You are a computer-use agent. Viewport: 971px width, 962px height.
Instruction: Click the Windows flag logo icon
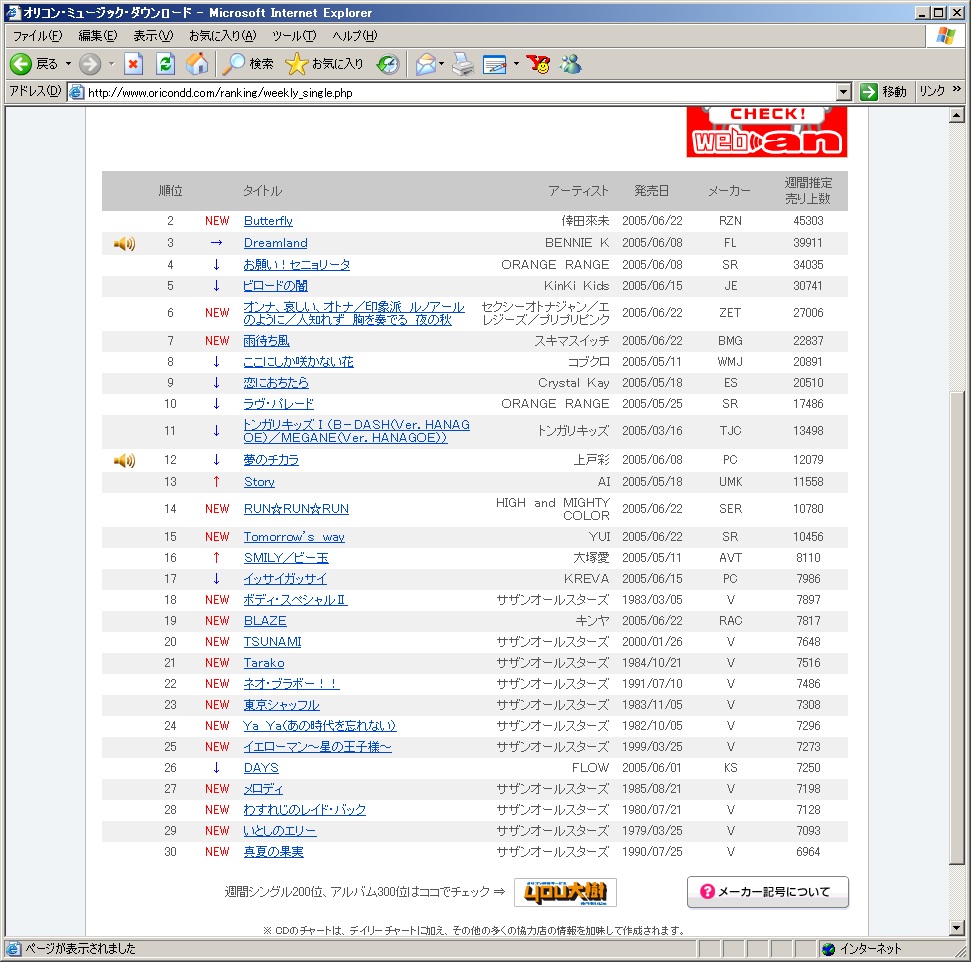pos(946,36)
